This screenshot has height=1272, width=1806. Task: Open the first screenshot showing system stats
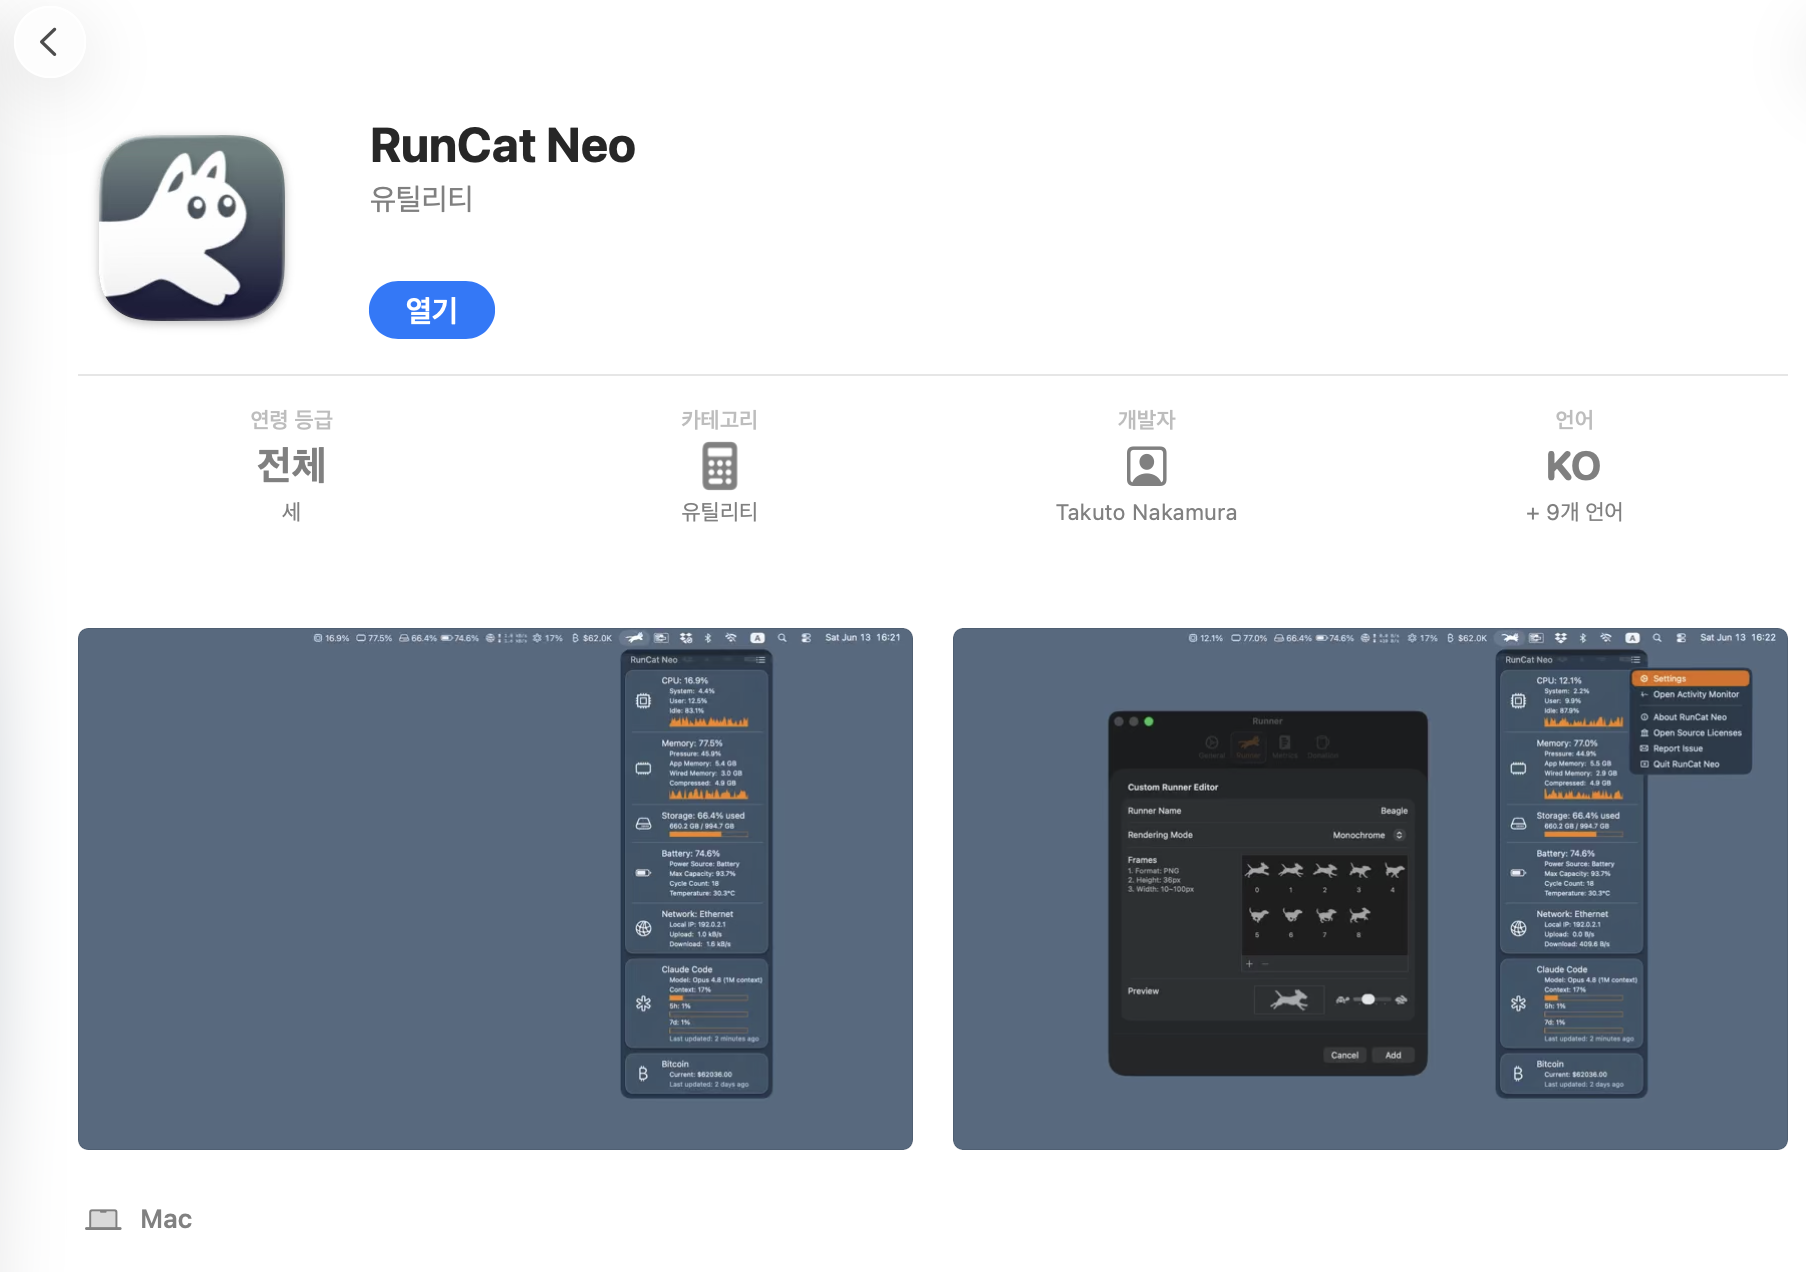495,889
